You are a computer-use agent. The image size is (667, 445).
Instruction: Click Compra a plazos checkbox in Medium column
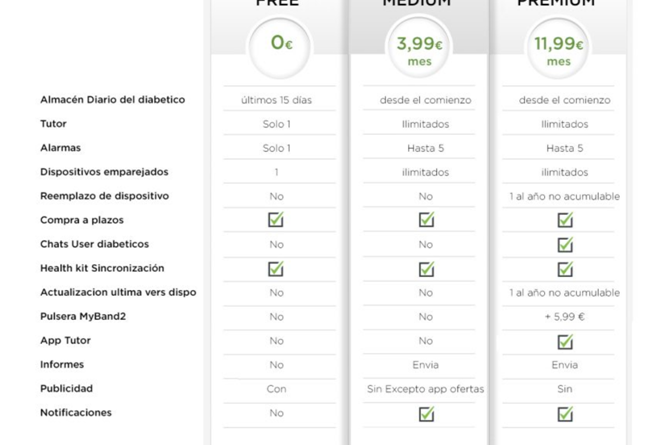coord(426,220)
